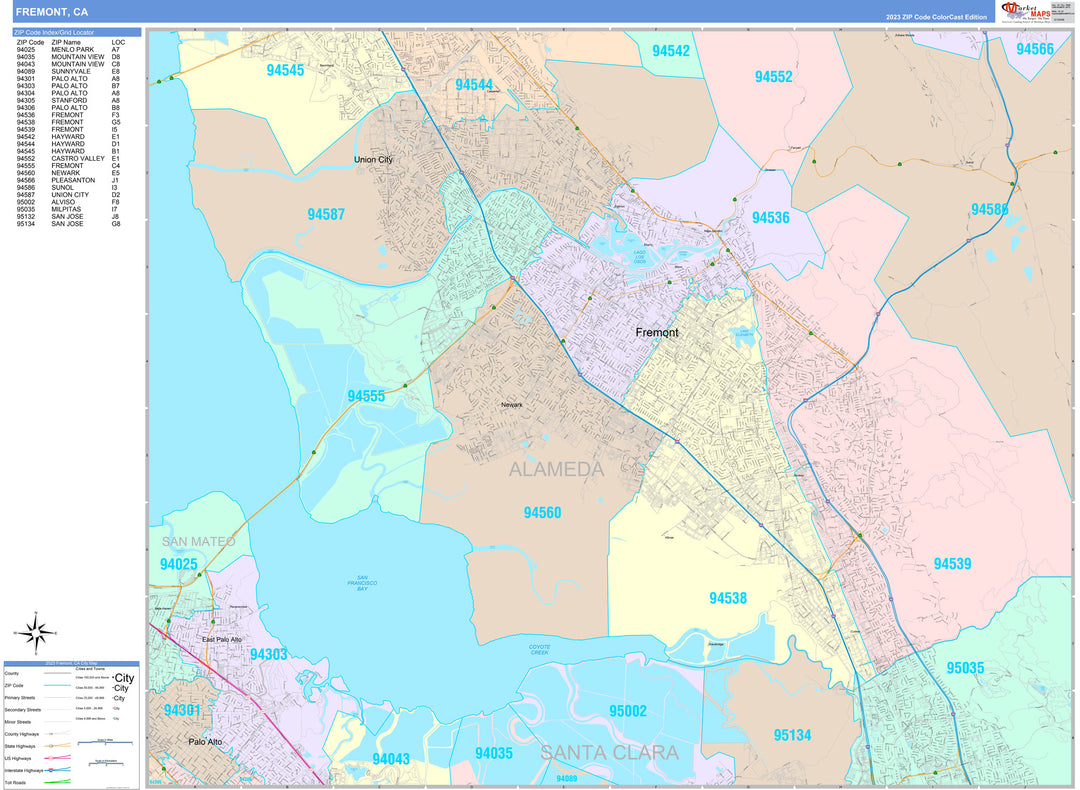This screenshot has height=790, width=1080.
Task: Click the 94560 label on the map
Action: [x=543, y=511]
